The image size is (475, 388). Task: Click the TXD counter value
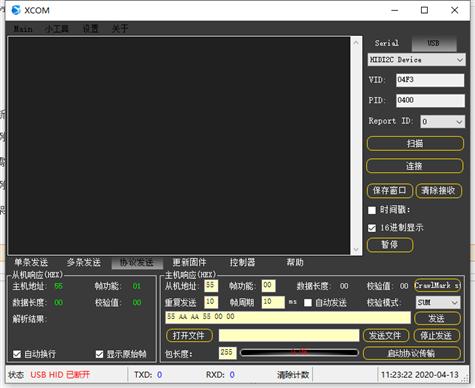[159, 375]
